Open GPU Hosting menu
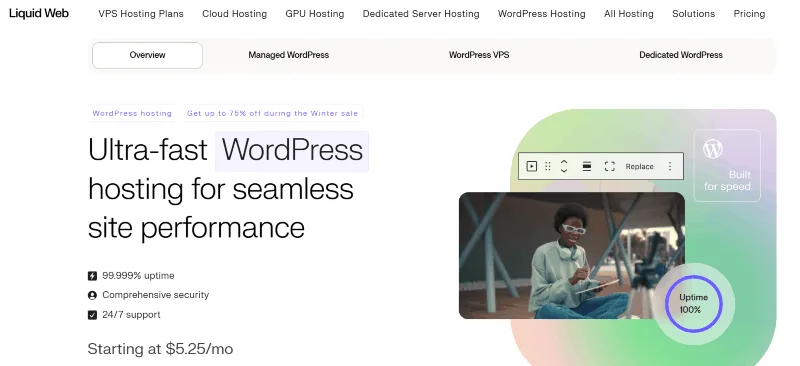Viewport: 800px width, 366px height. click(x=315, y=14)
